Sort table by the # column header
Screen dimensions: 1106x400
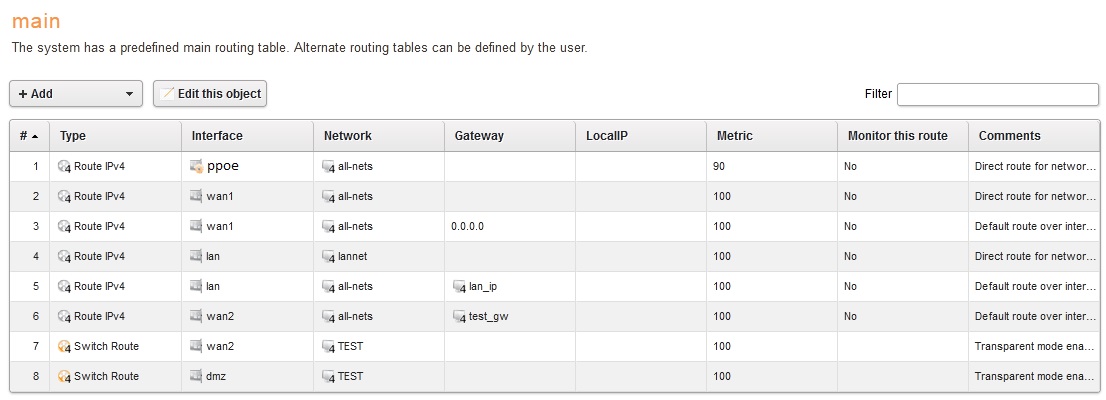tap(29, 136)
